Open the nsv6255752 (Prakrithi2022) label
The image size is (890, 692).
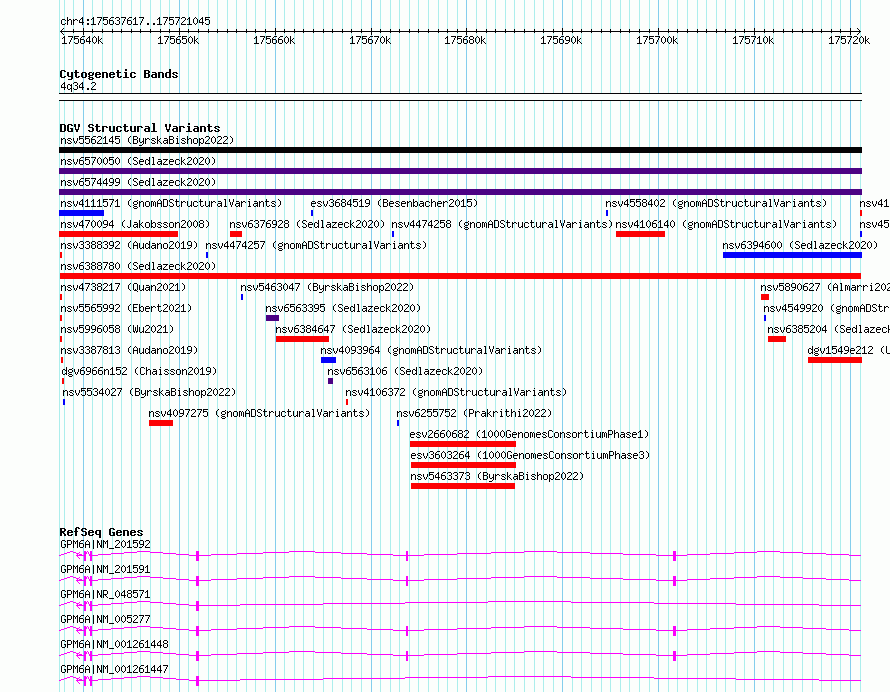(x=474, y=413)
